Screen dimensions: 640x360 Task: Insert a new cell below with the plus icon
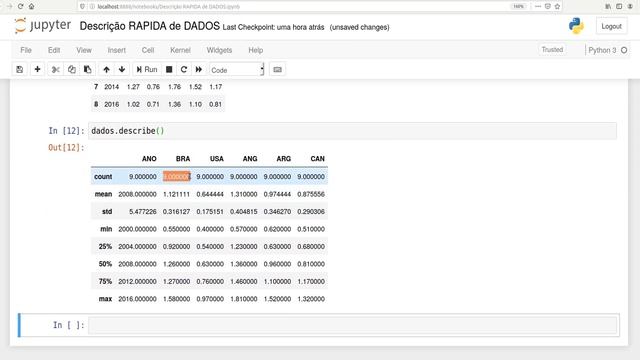[37, 69]
